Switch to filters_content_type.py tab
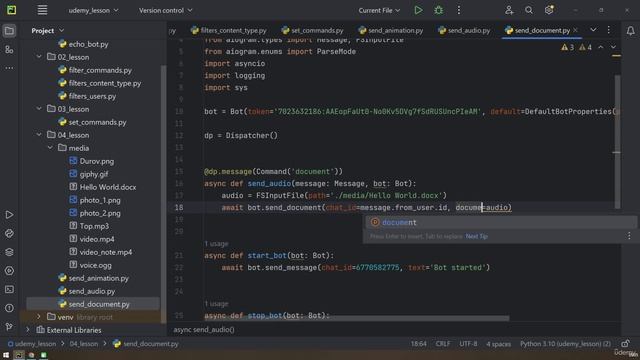Screen dimensions: 640x360 (x=229, y=30)
